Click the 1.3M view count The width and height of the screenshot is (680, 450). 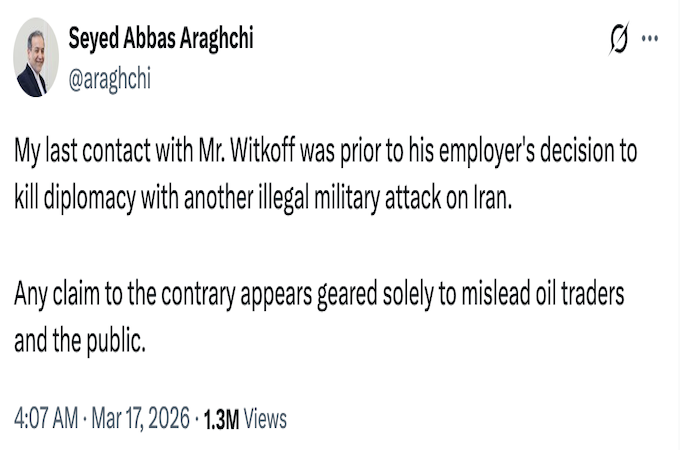[x=221, y=419]
